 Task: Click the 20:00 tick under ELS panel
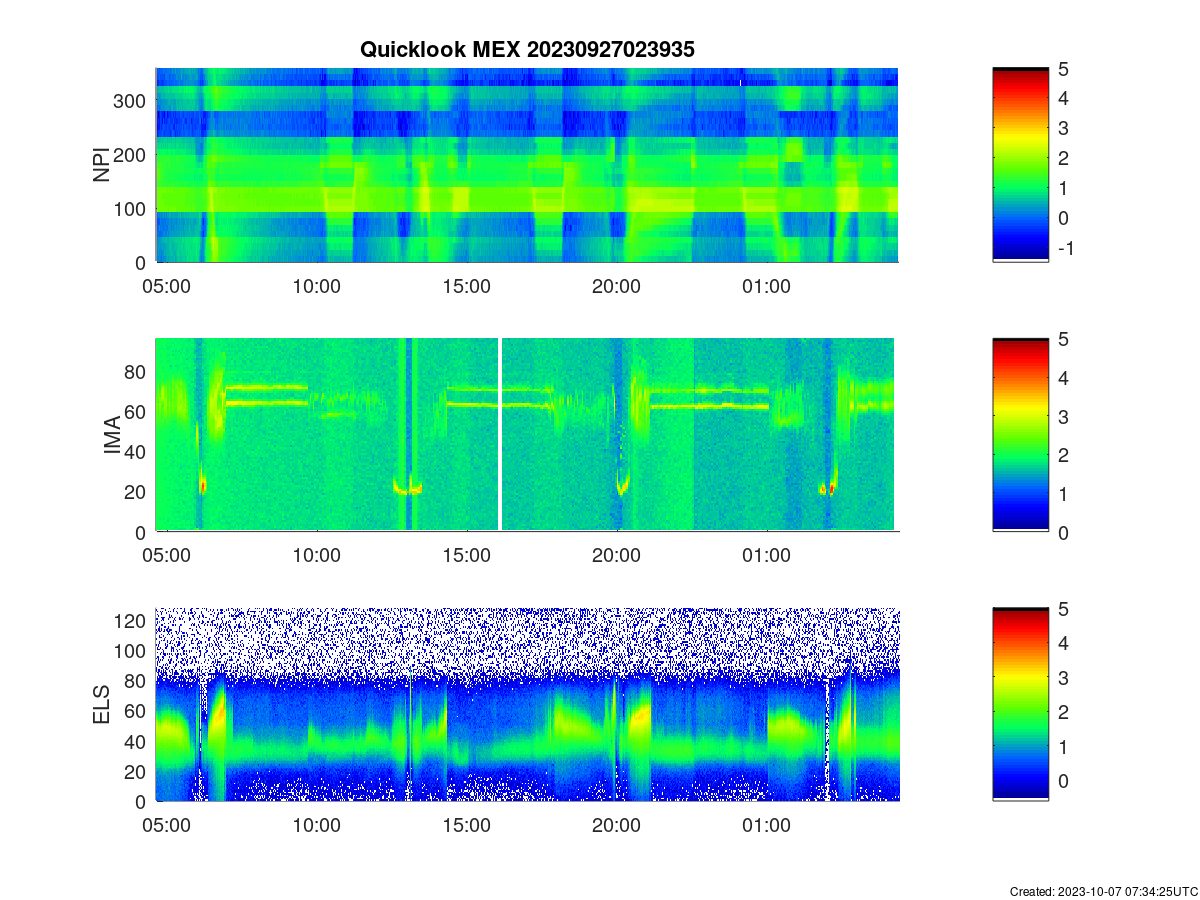[617, 826]
